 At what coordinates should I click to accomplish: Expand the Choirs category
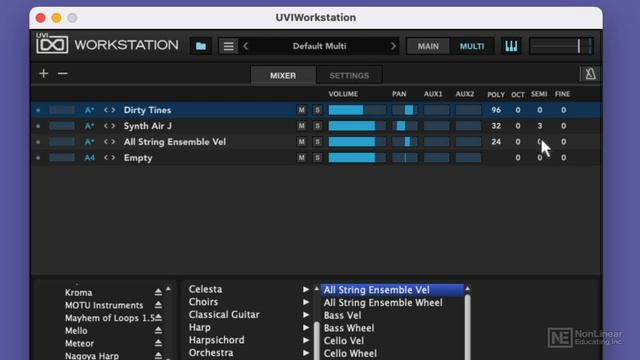pos(306,302)
